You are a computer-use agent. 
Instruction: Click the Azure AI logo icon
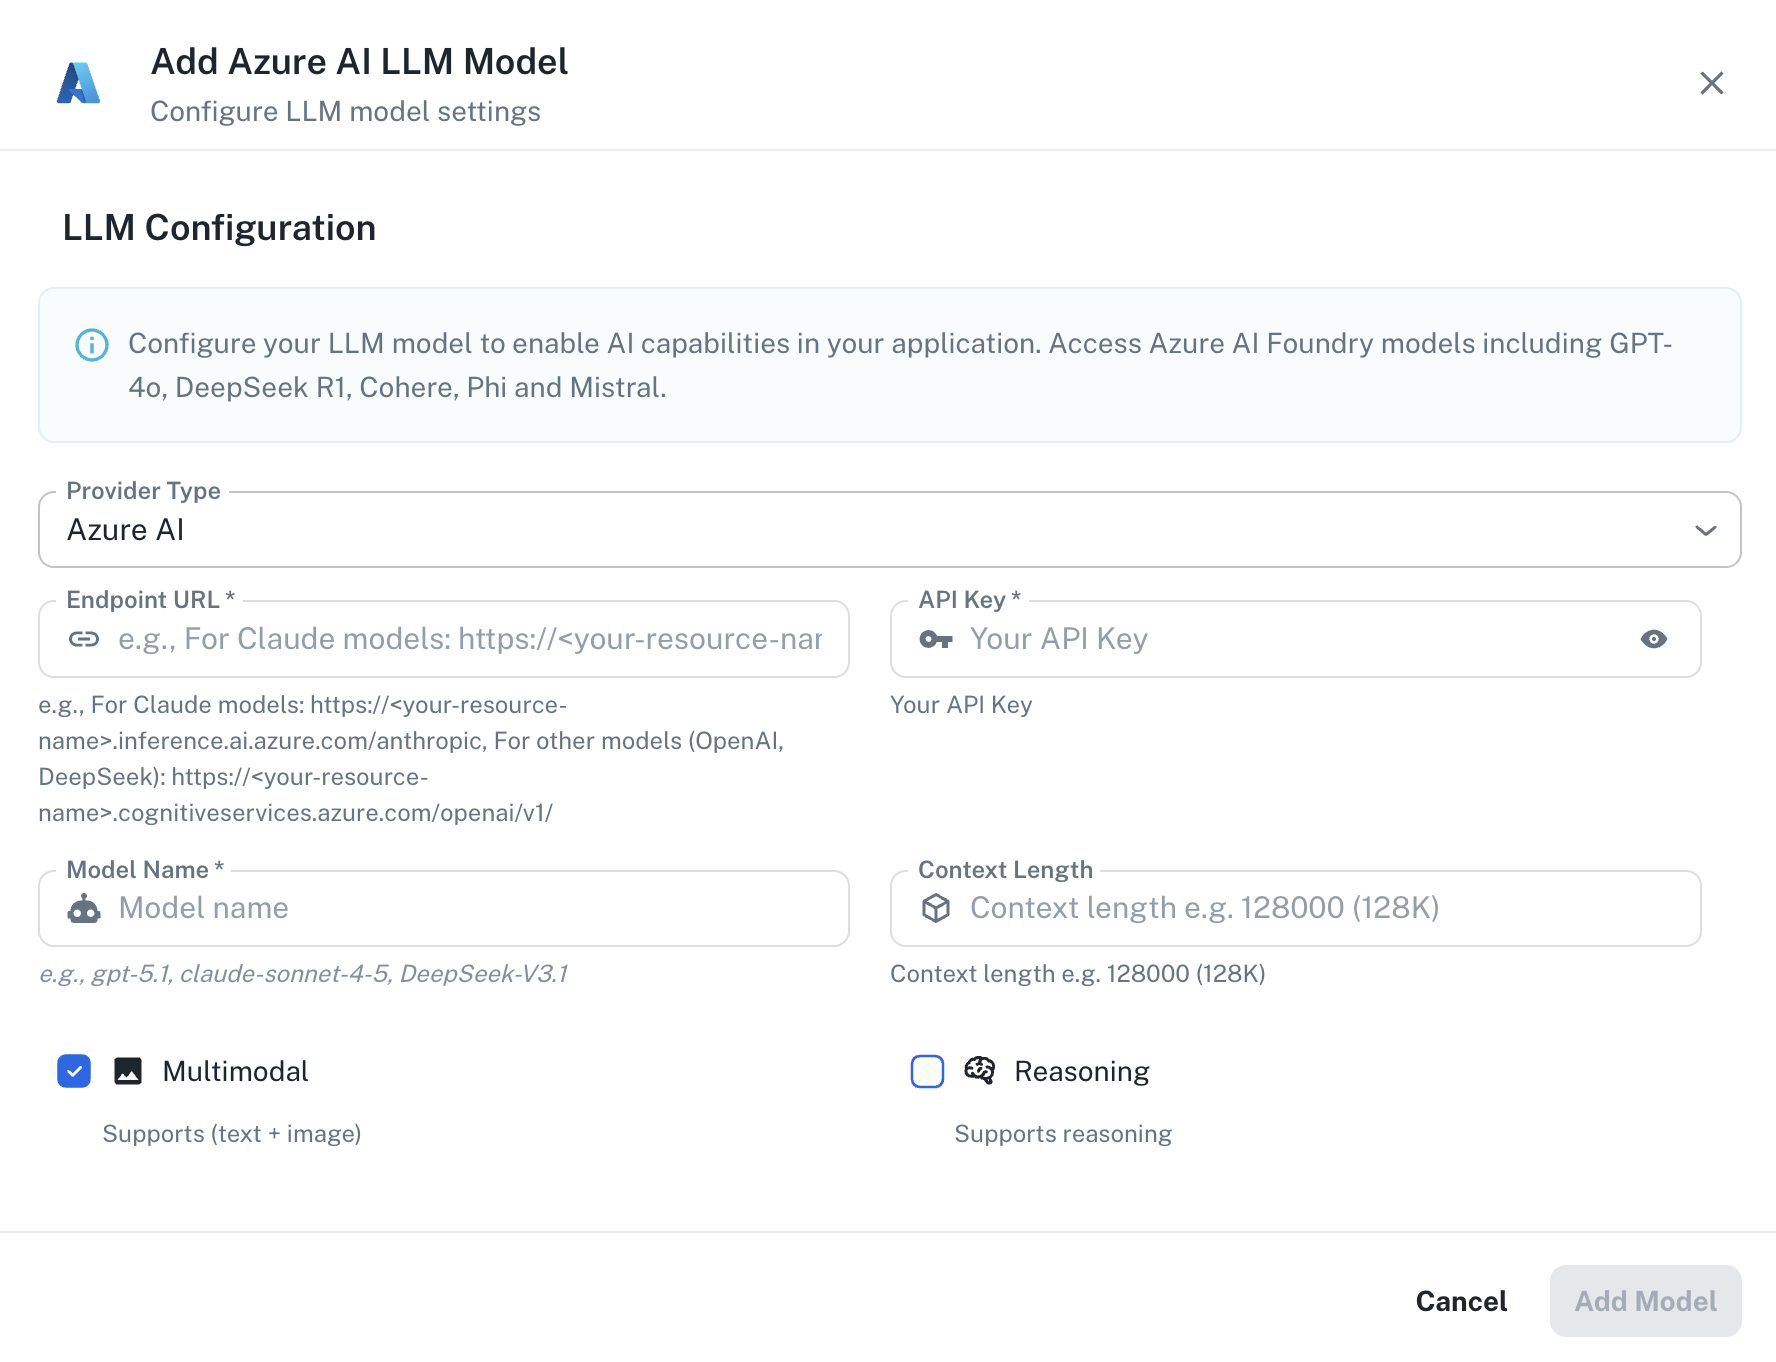[x=78, y=82]
